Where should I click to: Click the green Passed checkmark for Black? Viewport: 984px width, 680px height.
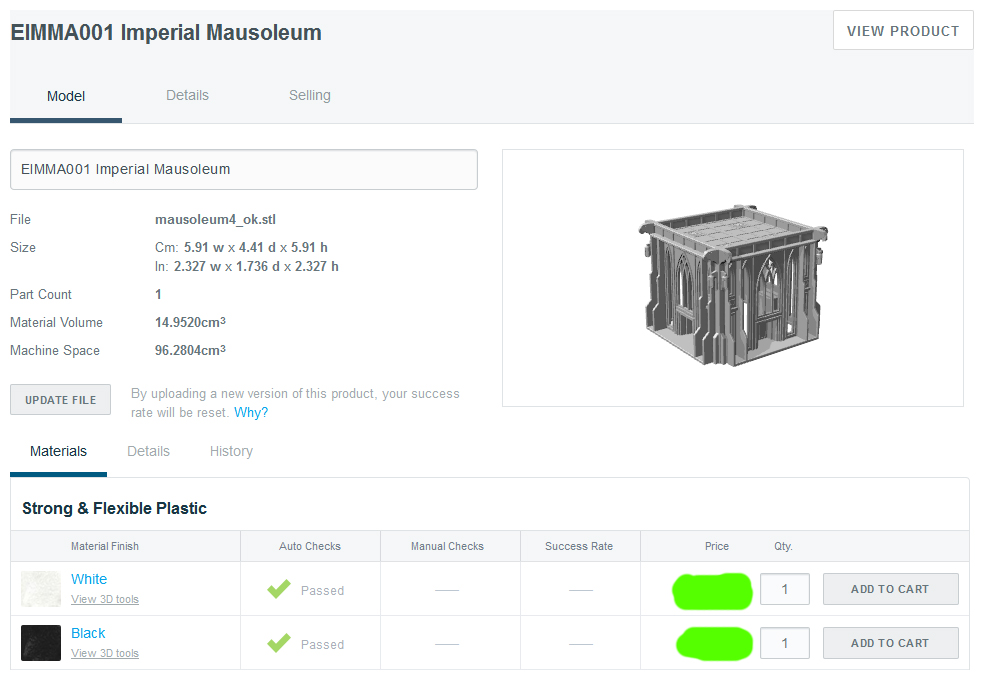coord(279,644)
